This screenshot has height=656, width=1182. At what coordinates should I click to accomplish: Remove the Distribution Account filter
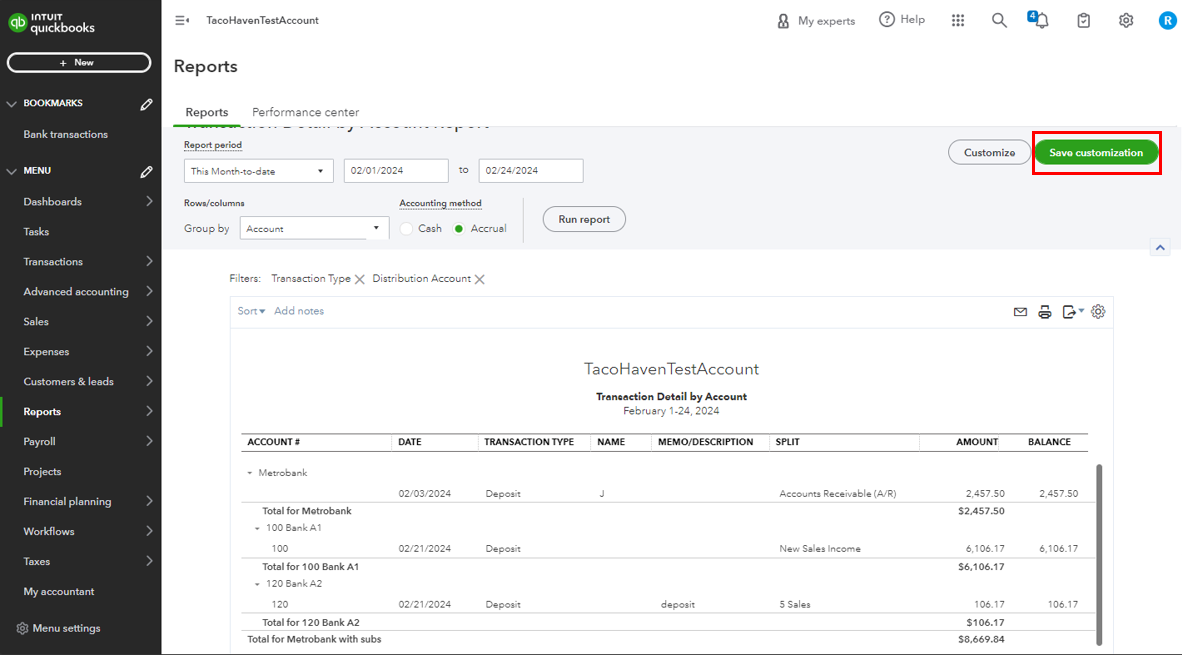coord(479,279)
